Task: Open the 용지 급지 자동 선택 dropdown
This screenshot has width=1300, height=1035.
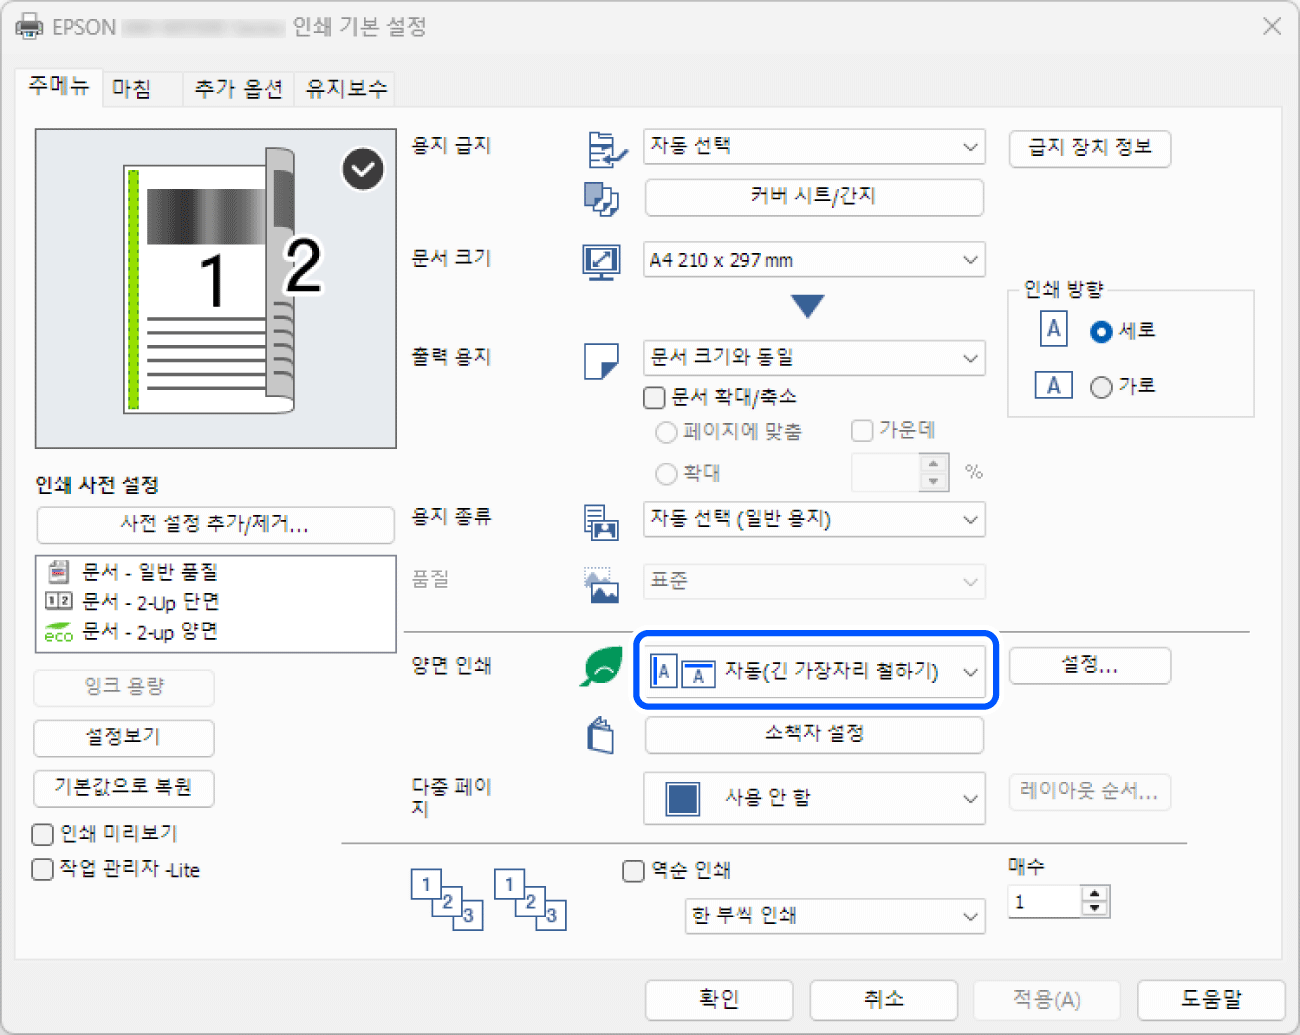Action: (814, 147)
